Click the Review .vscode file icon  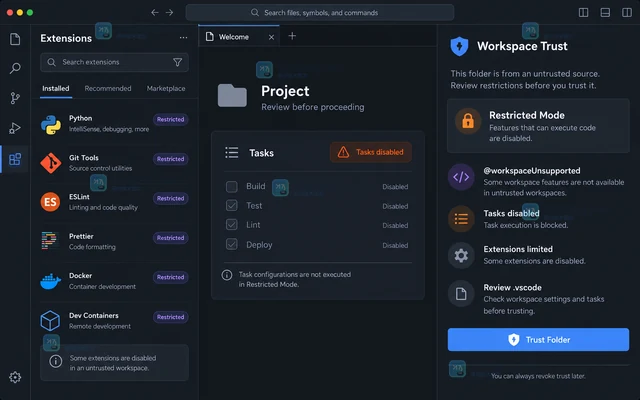461,293
